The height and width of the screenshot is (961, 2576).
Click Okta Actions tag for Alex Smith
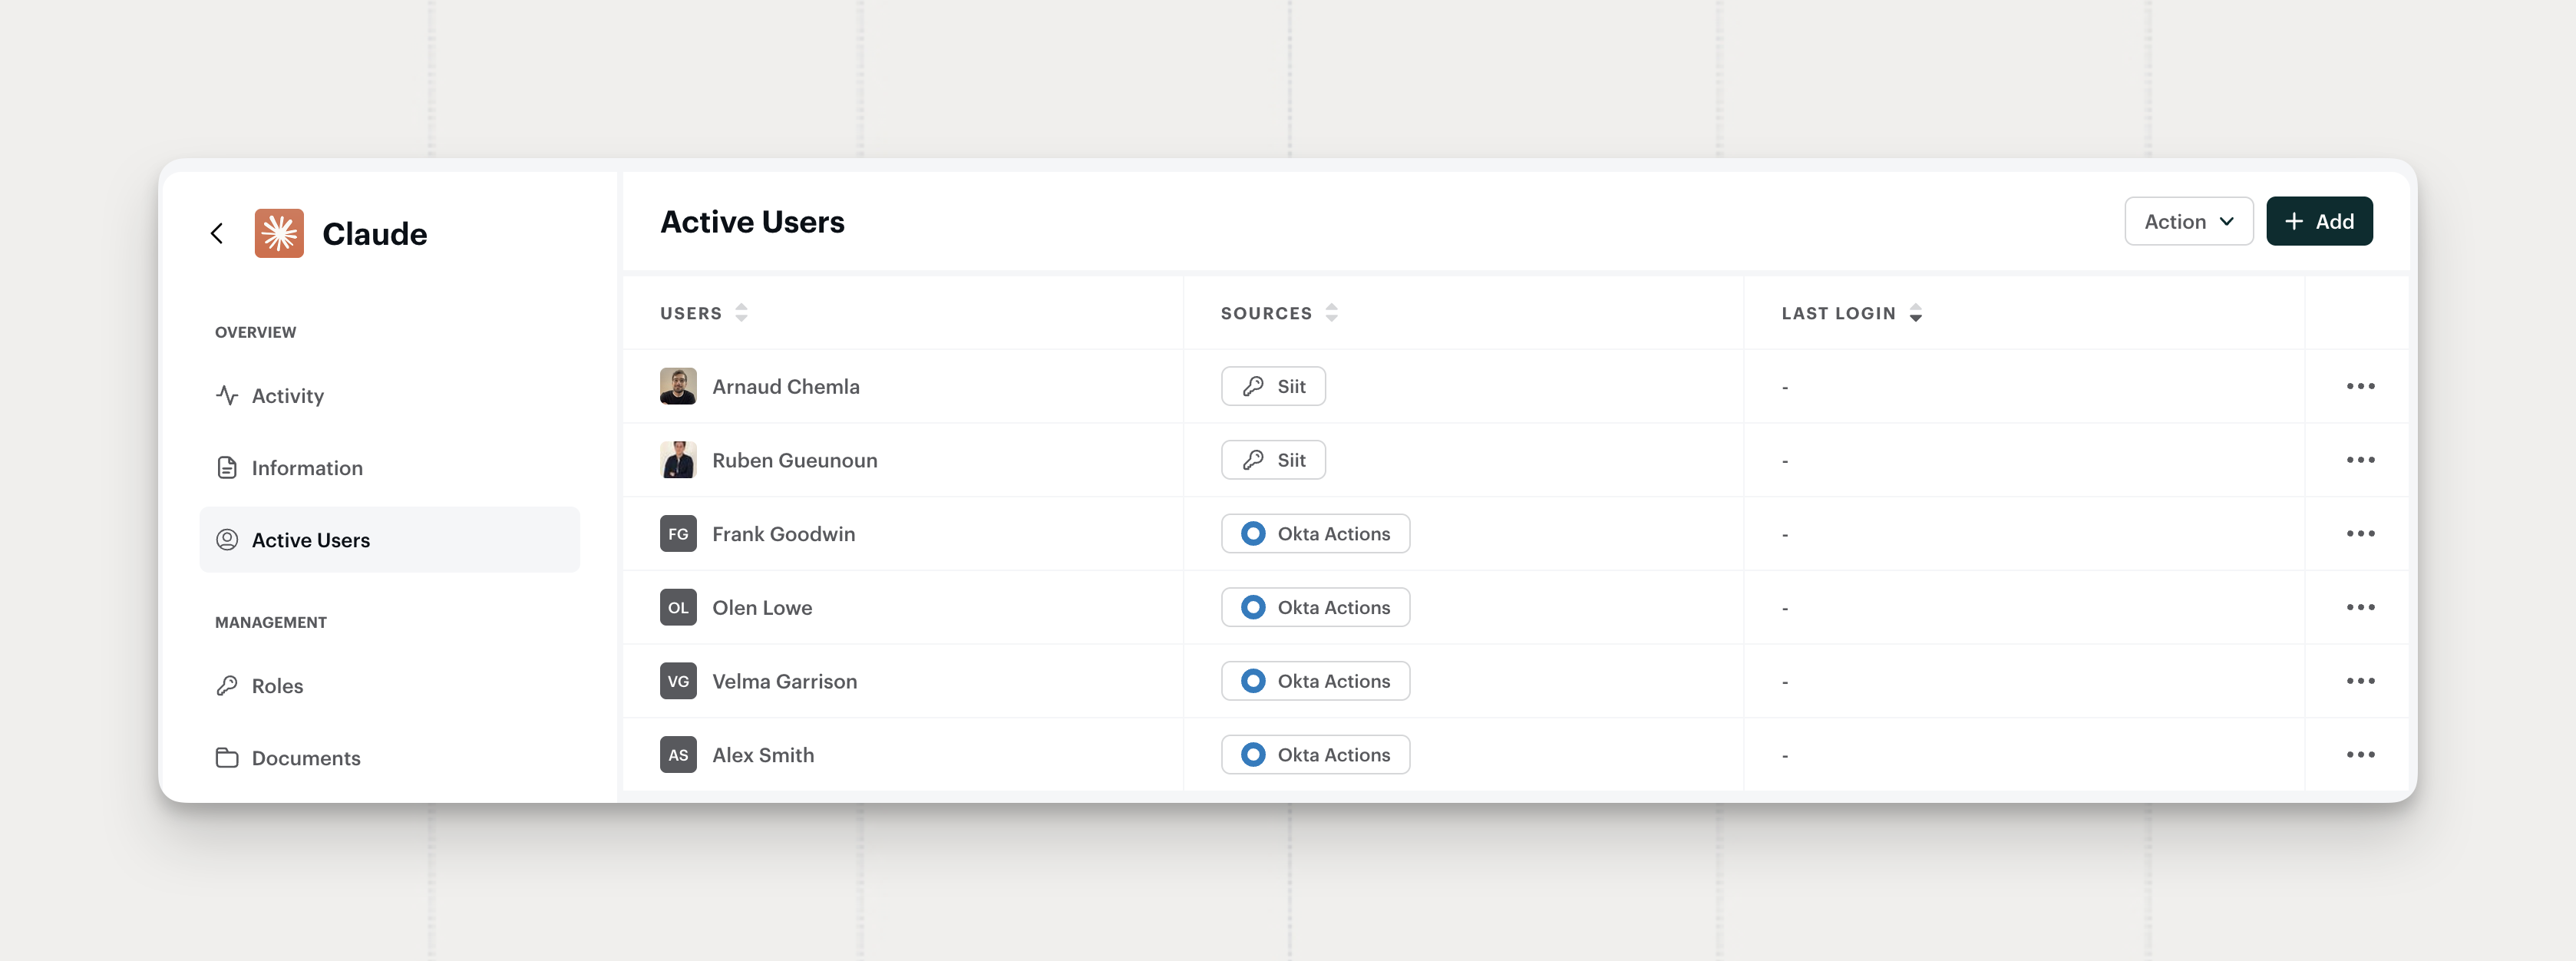coord(1315,755)
